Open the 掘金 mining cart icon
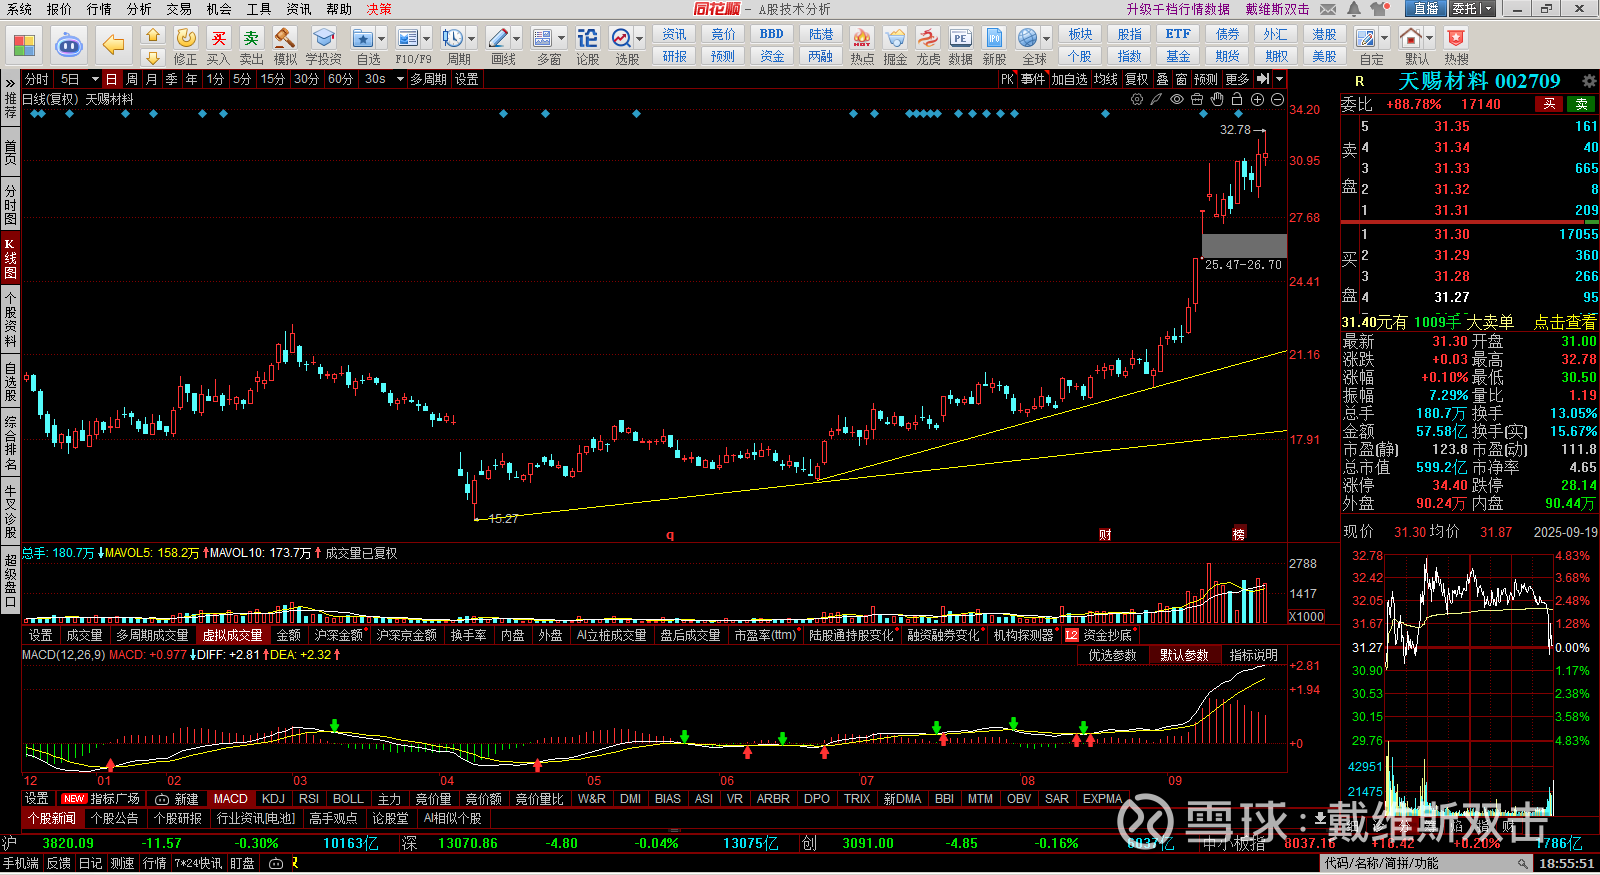 [895, 38]
